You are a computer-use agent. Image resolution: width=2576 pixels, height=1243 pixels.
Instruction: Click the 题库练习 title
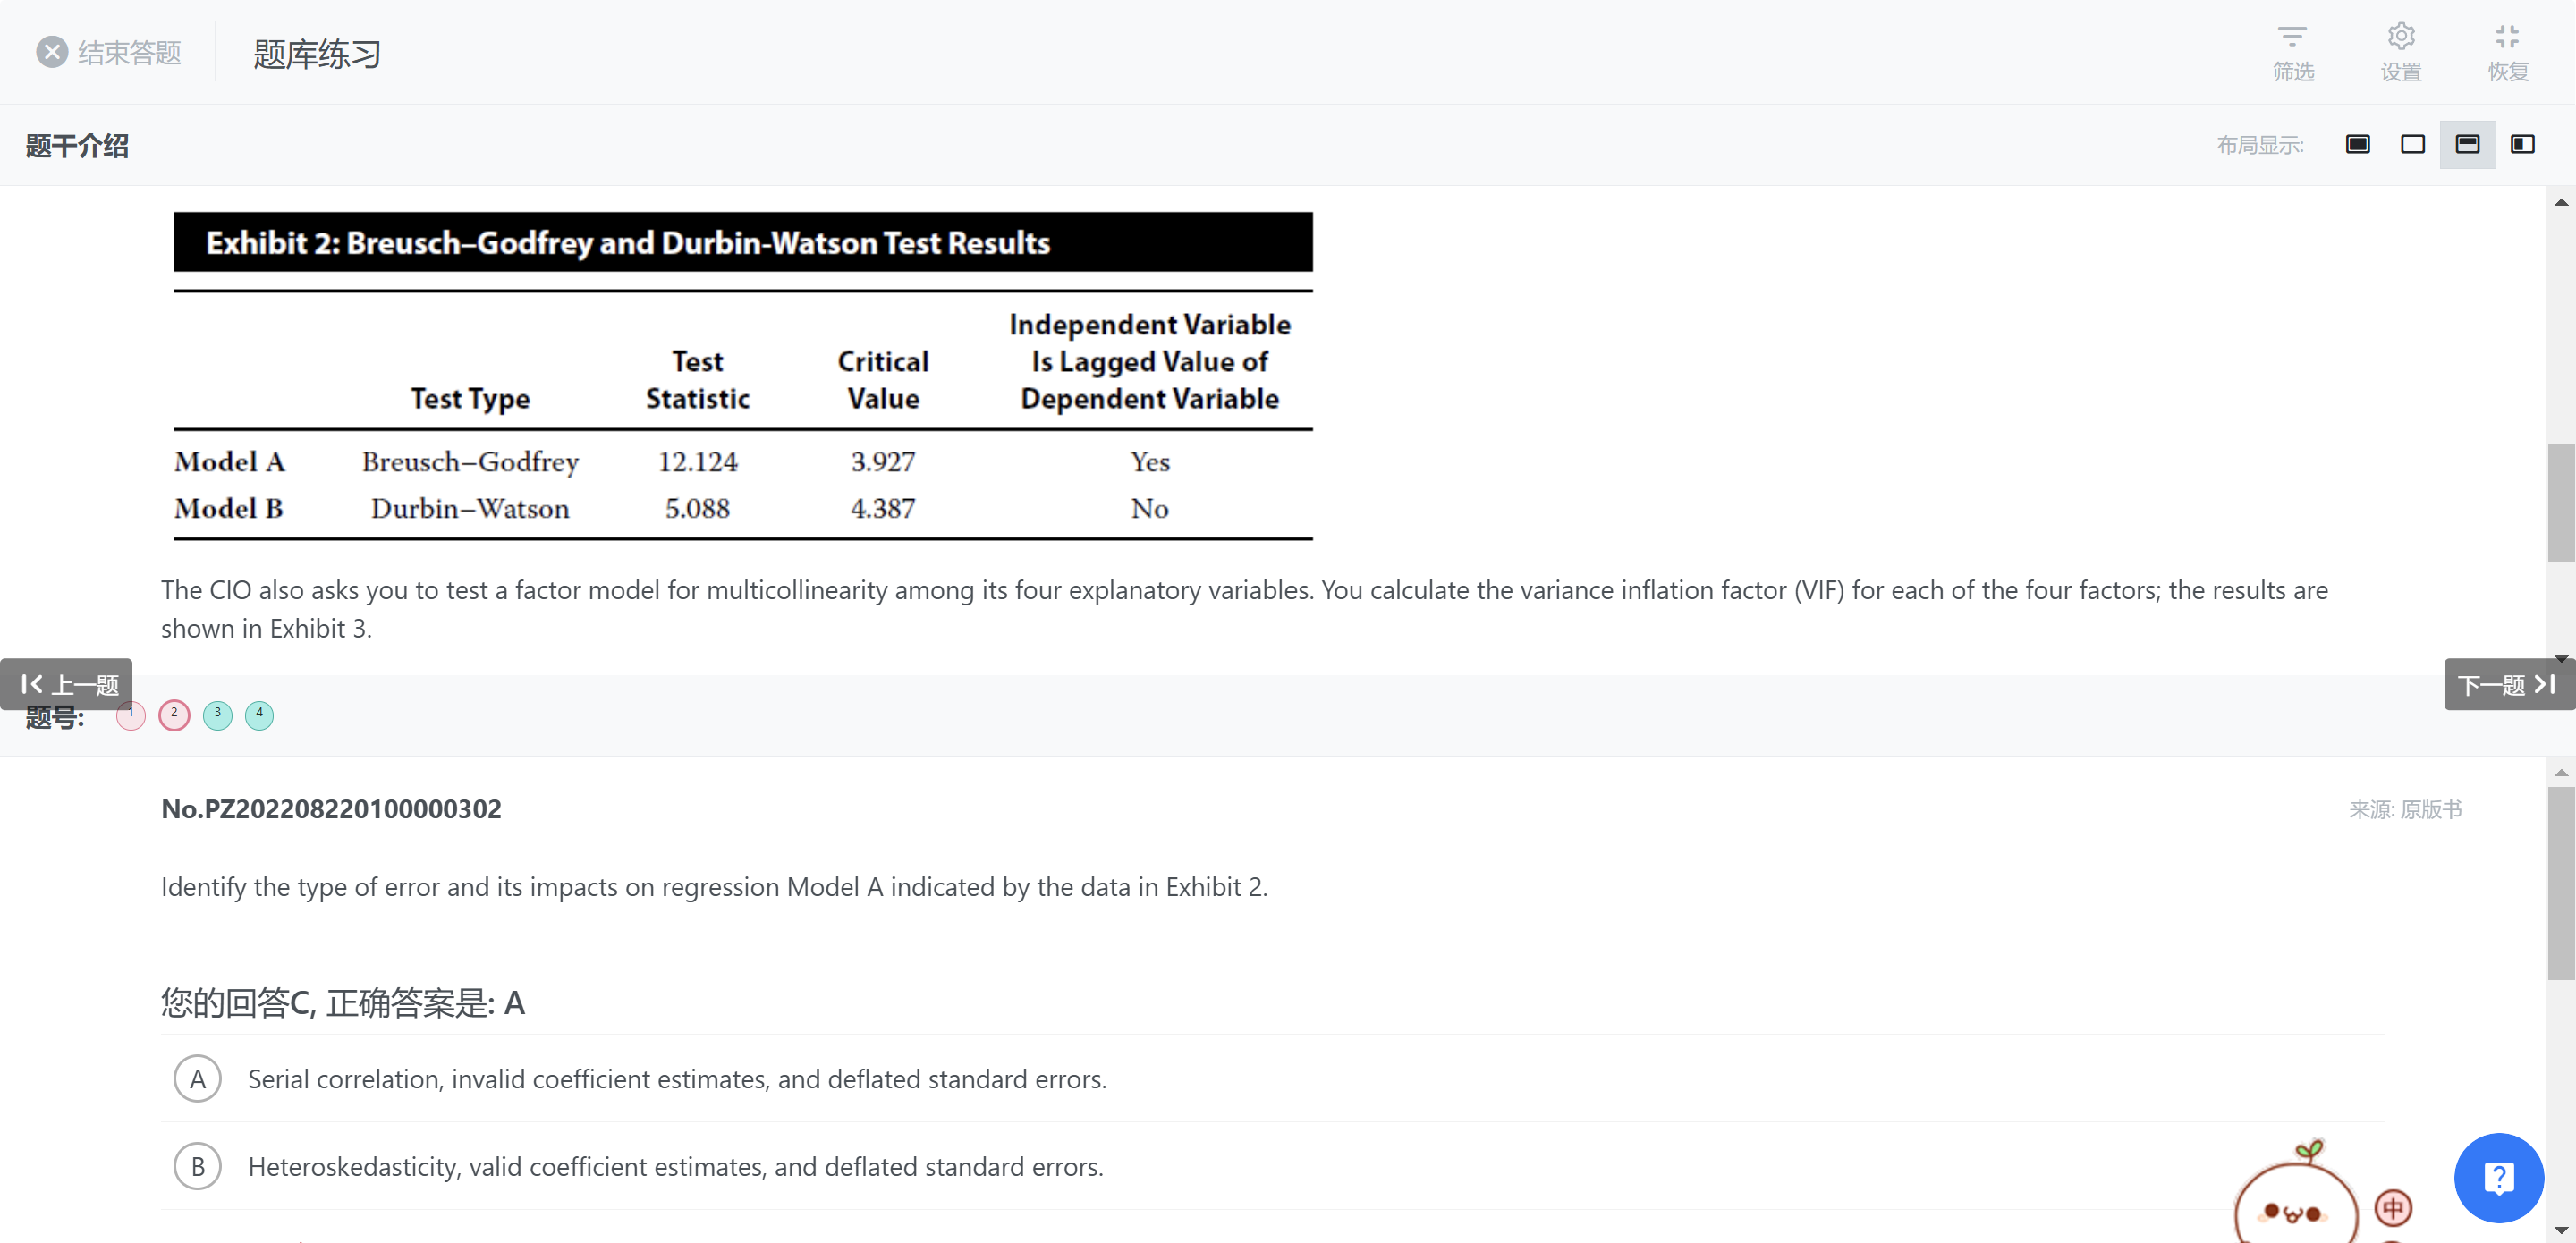tap(317, 54)
